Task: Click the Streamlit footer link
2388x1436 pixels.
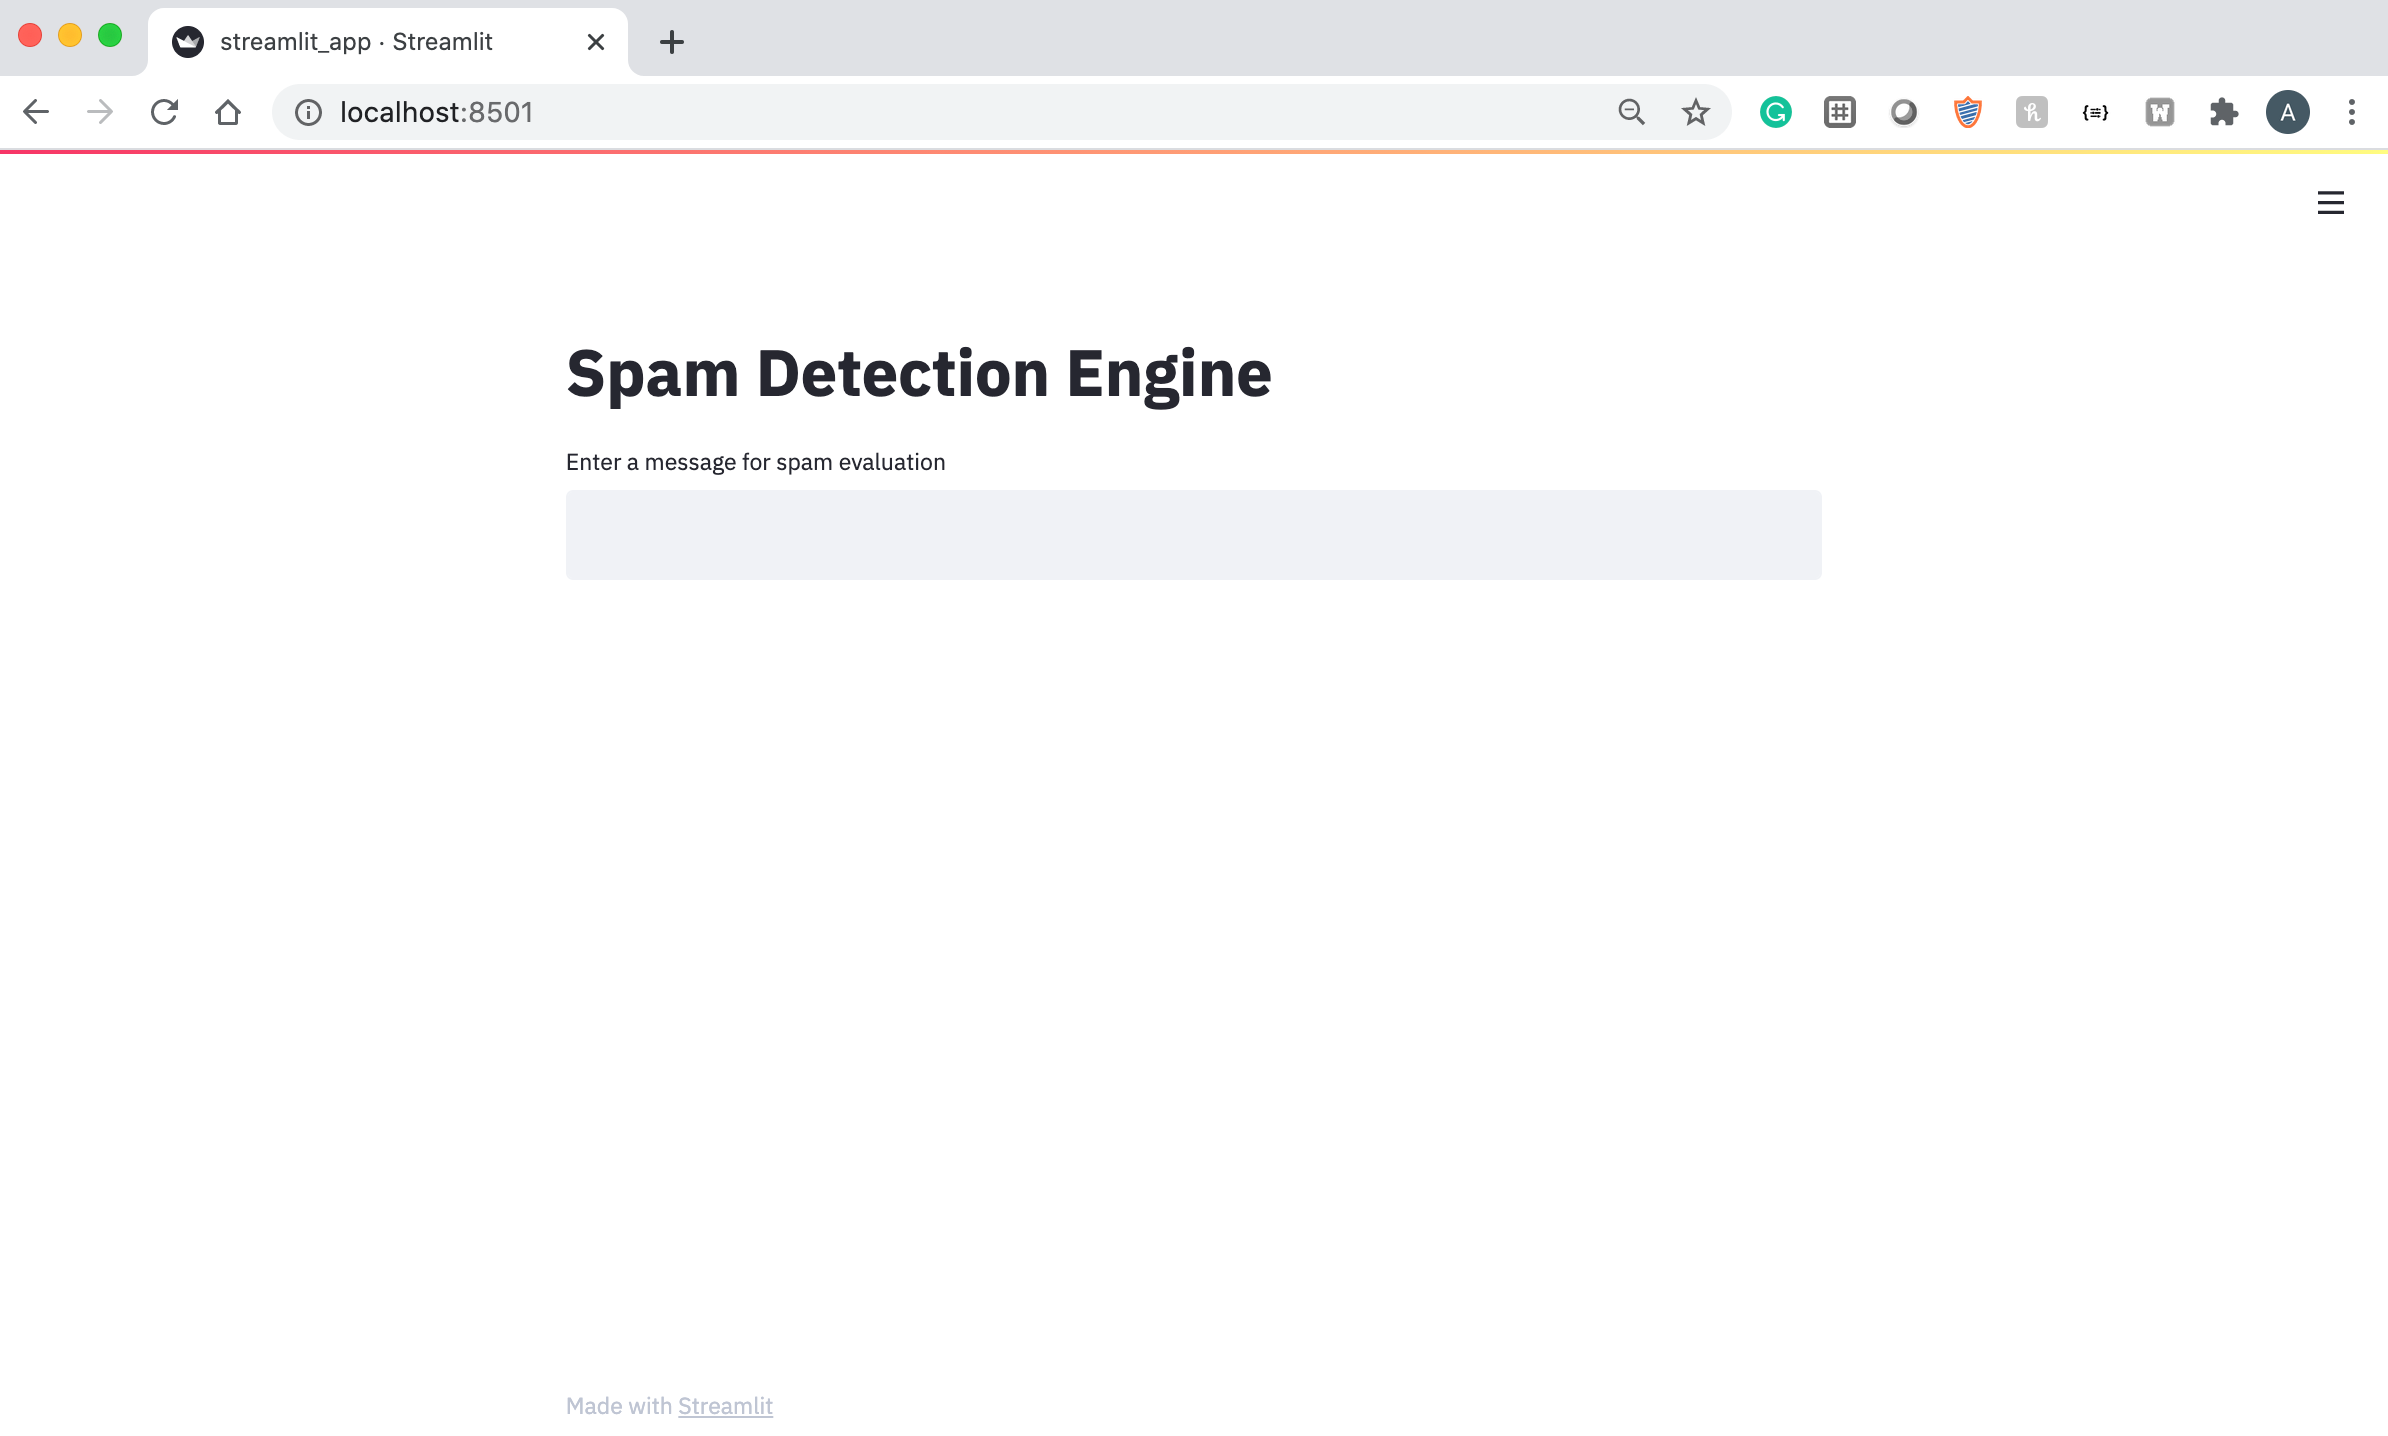Action: (x=725, y=1406)
